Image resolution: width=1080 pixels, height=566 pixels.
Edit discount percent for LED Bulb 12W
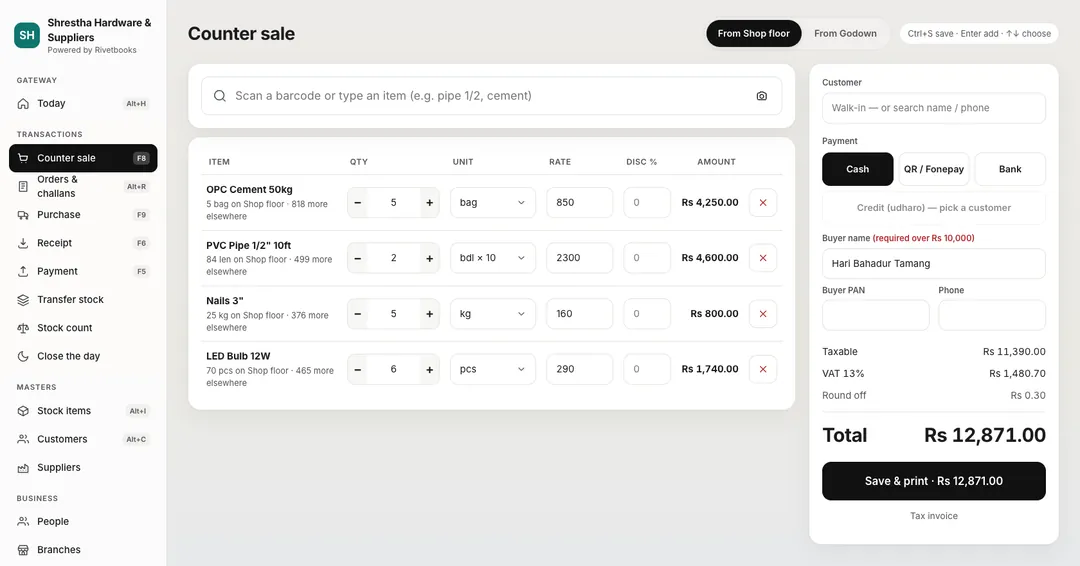click(647, 369)
